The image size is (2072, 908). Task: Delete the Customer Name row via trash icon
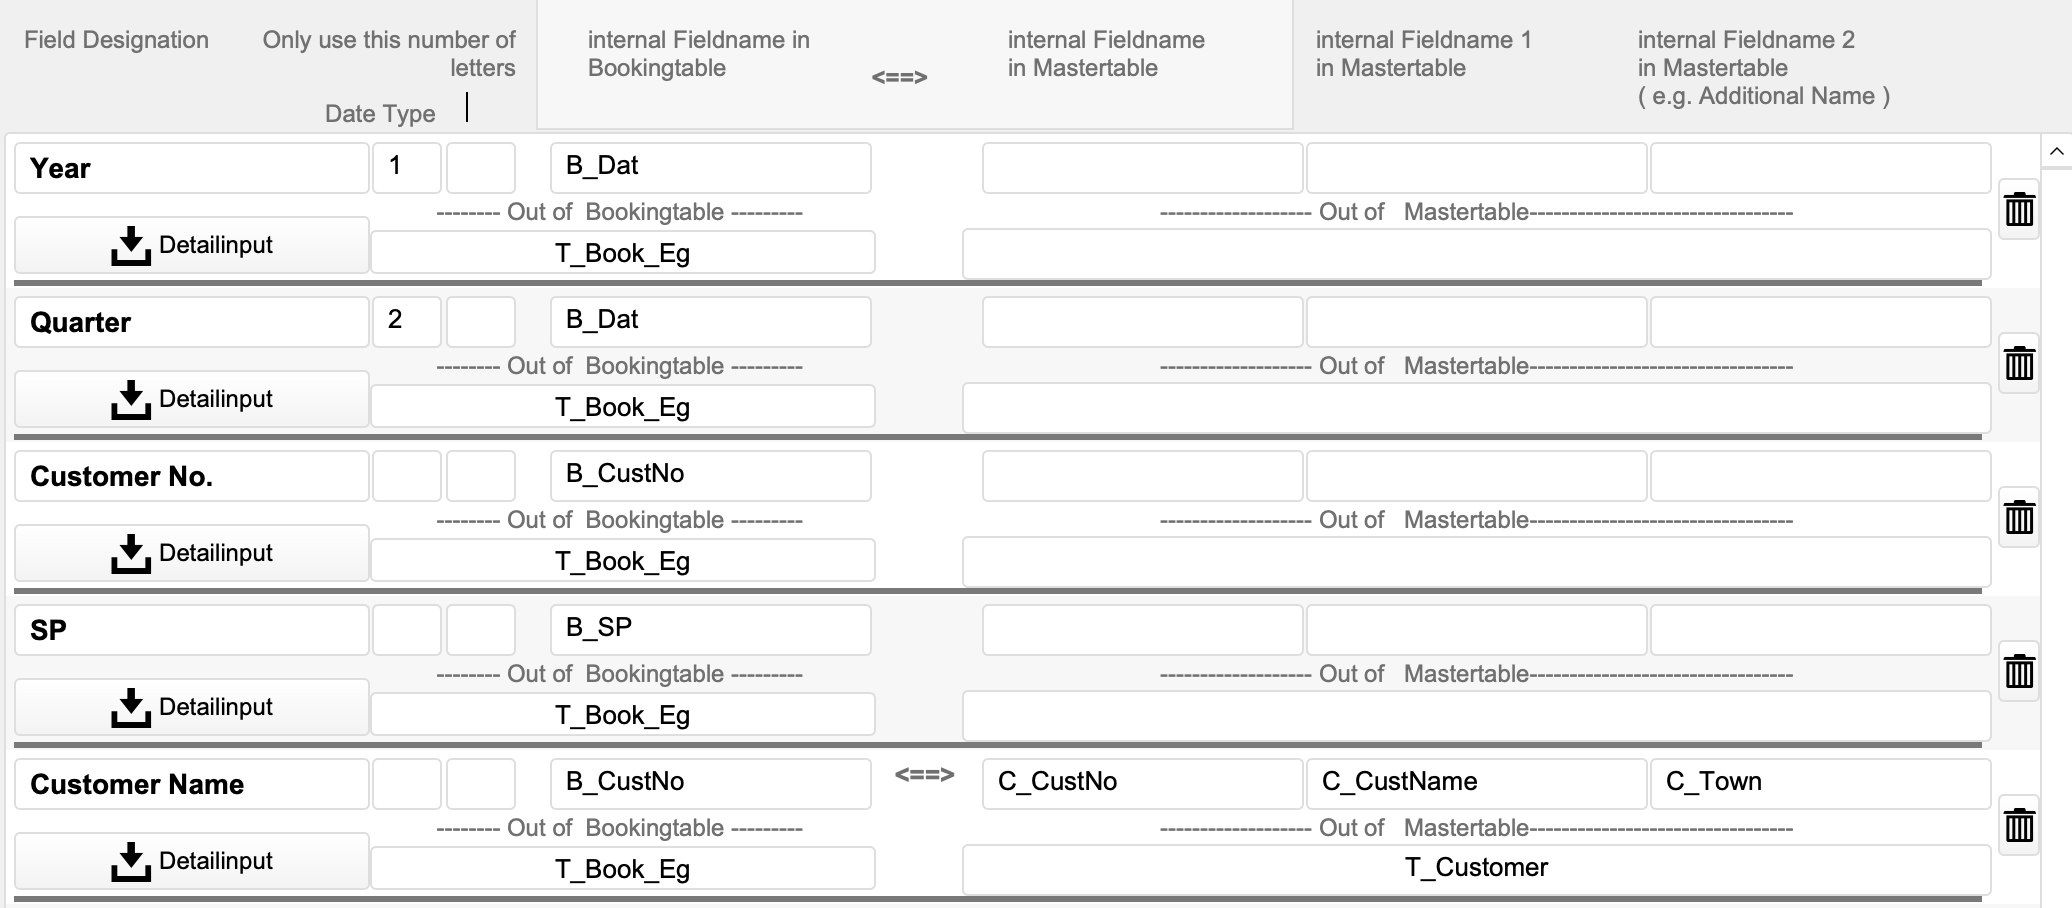(2018, 826)
